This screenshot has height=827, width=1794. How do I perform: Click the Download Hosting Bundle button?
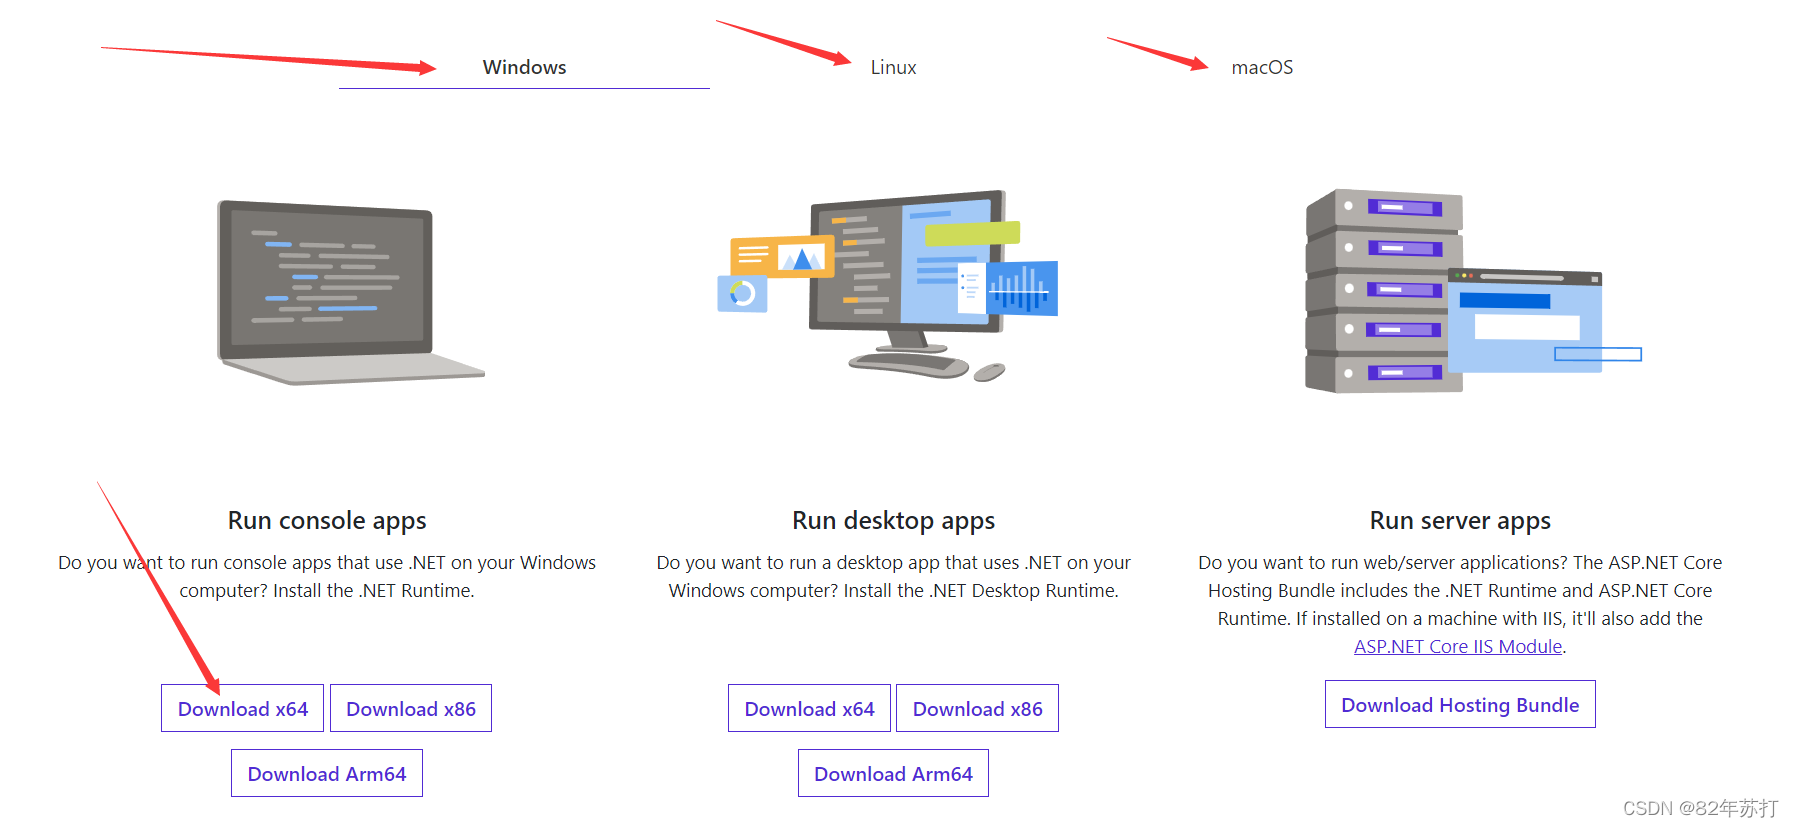pos(1460,704)
